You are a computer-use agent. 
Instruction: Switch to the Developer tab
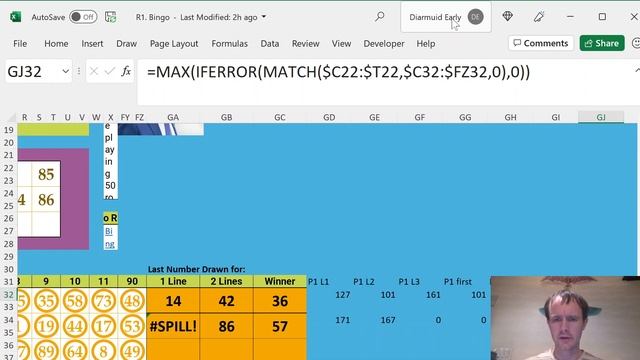[384, 43]
